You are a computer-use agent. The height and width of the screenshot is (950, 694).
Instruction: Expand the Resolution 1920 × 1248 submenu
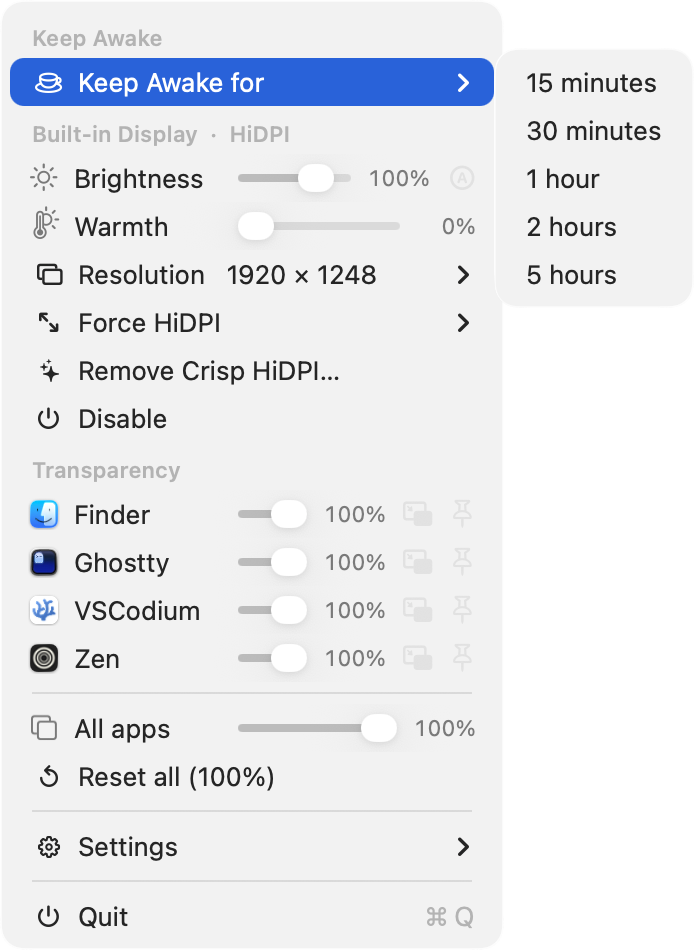pos(252,275)
